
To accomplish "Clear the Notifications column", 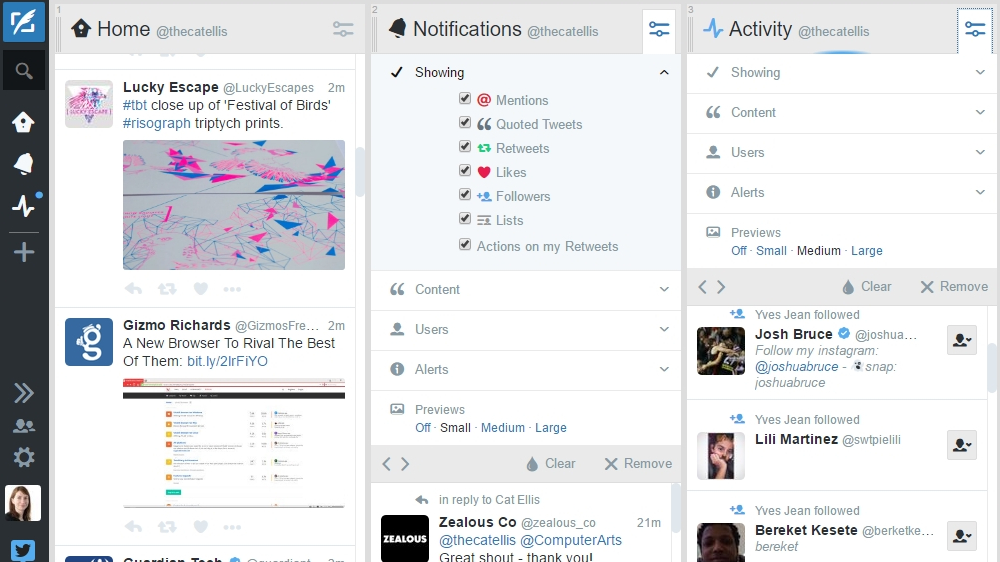I will point(551,464).
